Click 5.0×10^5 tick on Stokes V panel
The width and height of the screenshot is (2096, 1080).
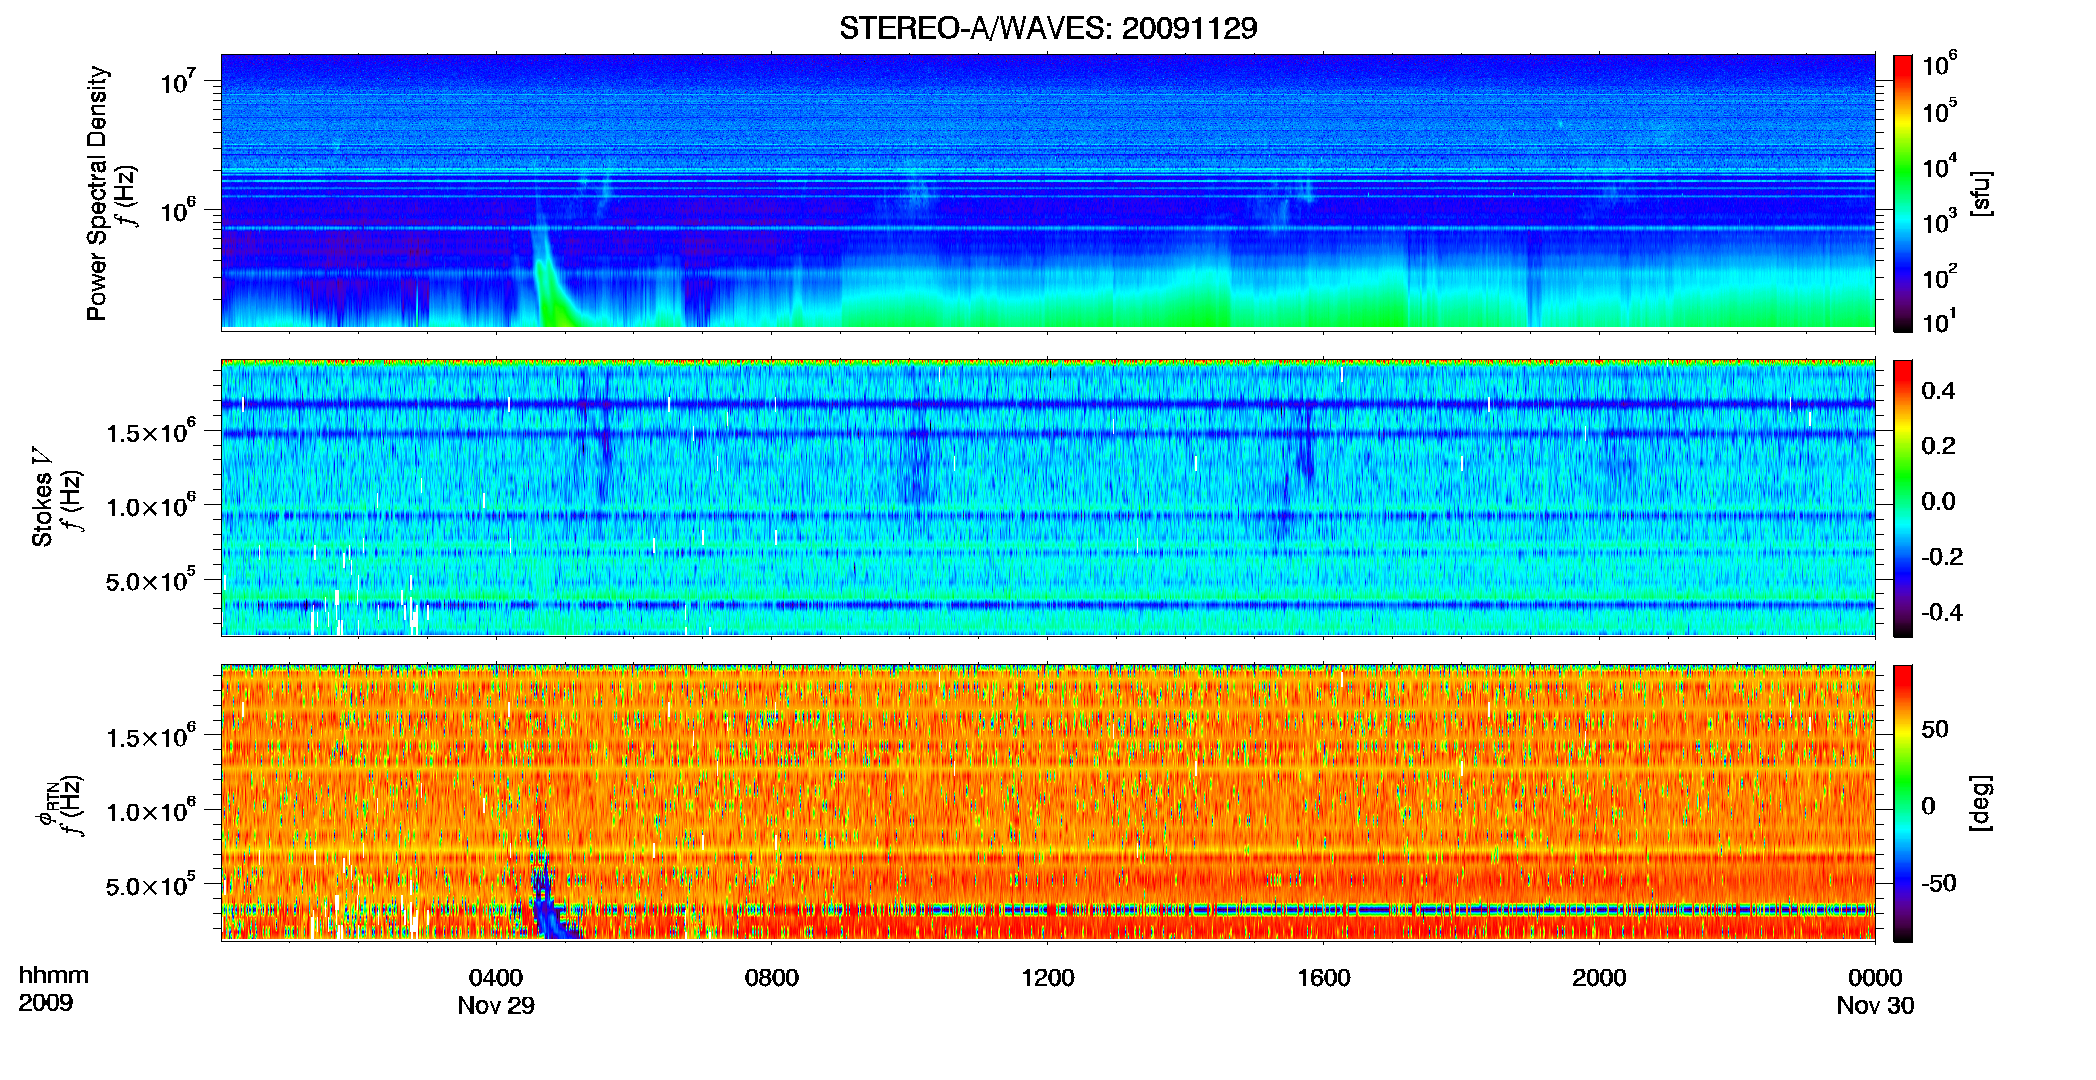point(151,580)
